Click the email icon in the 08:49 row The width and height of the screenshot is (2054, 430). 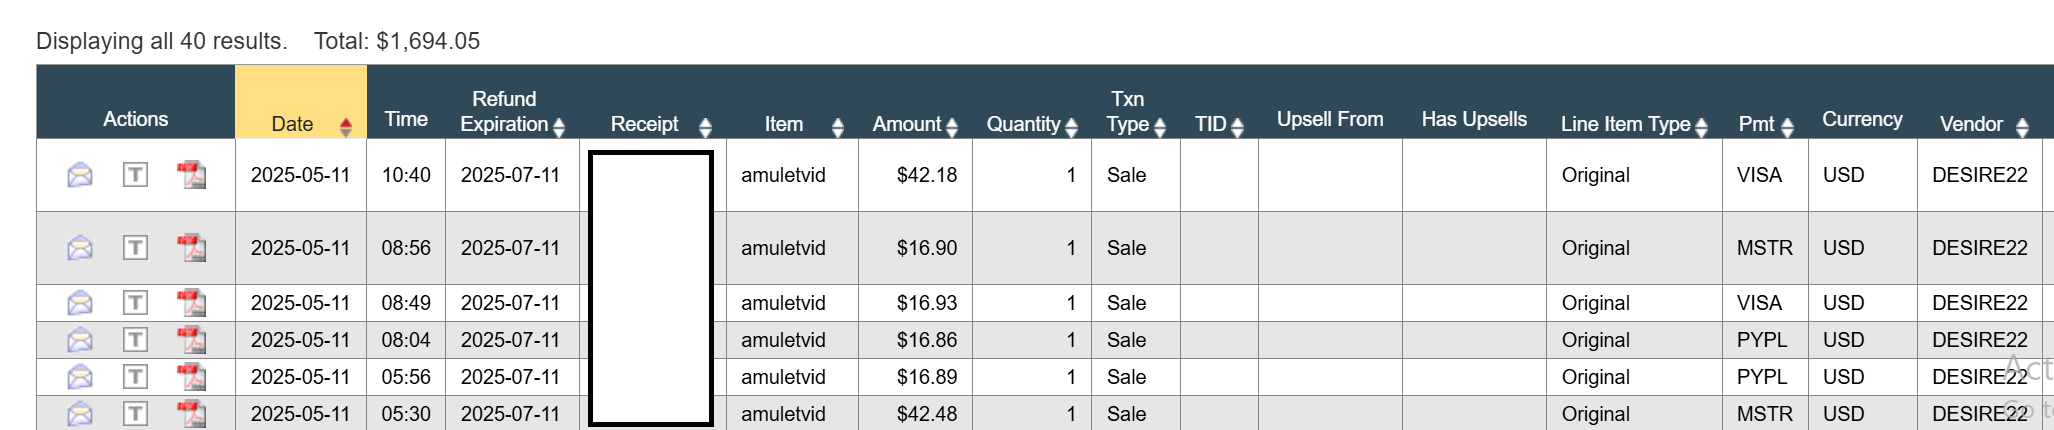click(80, 303)
